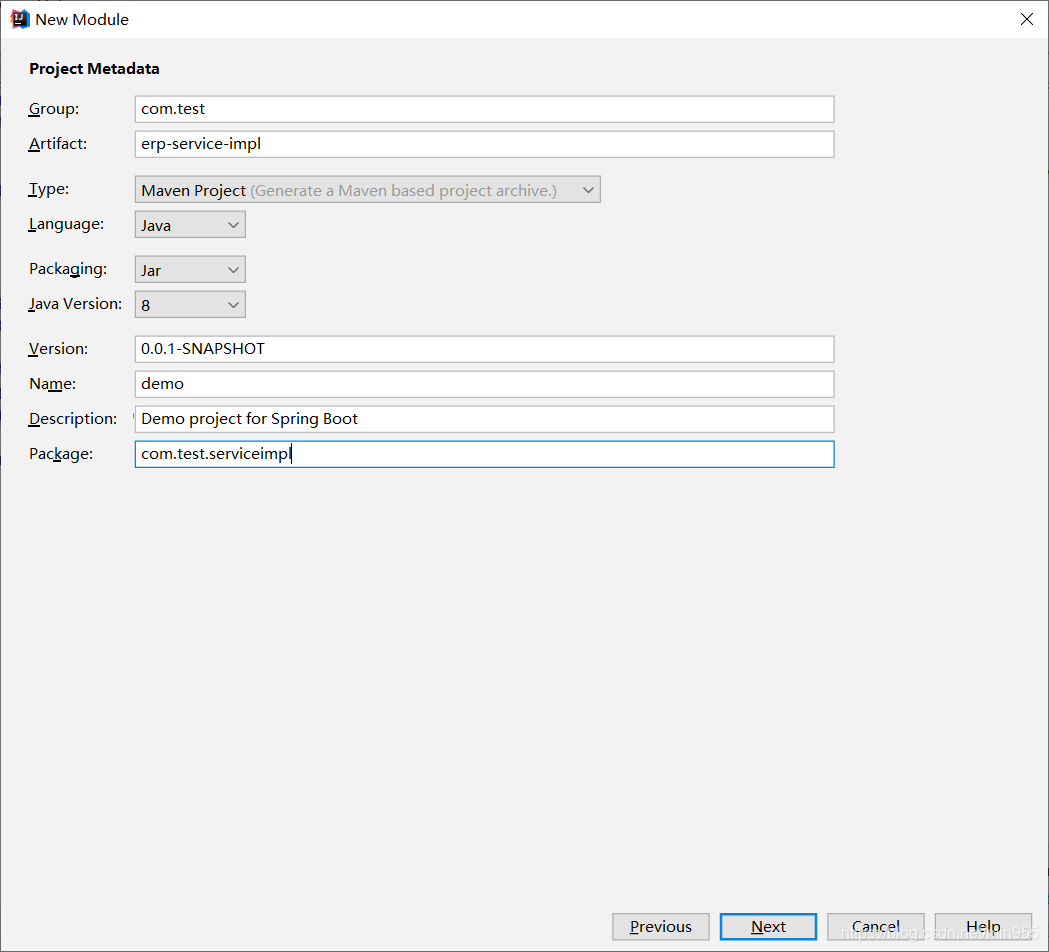
Task: Open the Type dropdown showing Maven Project
Action: pyautogui.click(x=367, y=190)
